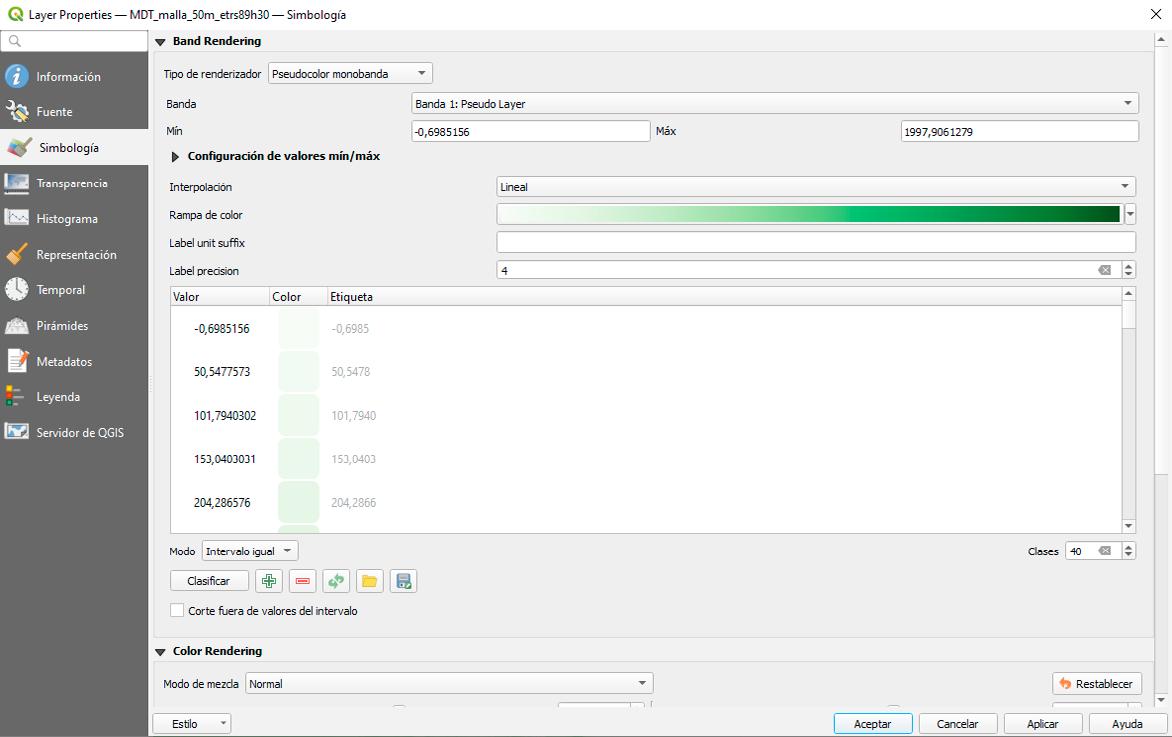Click the Label unit suffix field
1172x737 pixels.
point(816,242)
